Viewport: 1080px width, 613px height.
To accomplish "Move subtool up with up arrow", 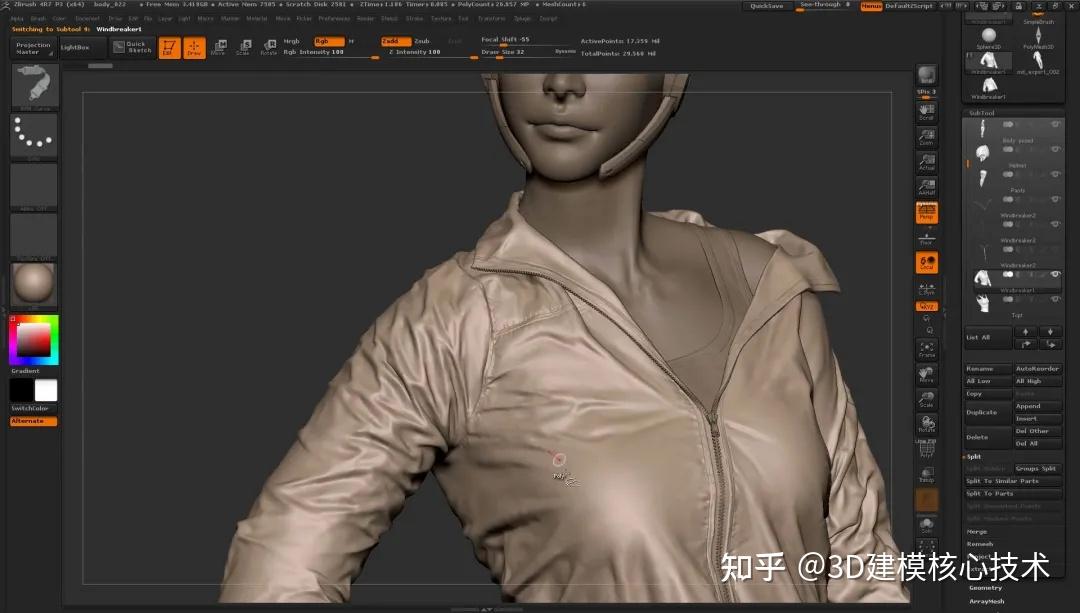I will (x=1025, y=332).
